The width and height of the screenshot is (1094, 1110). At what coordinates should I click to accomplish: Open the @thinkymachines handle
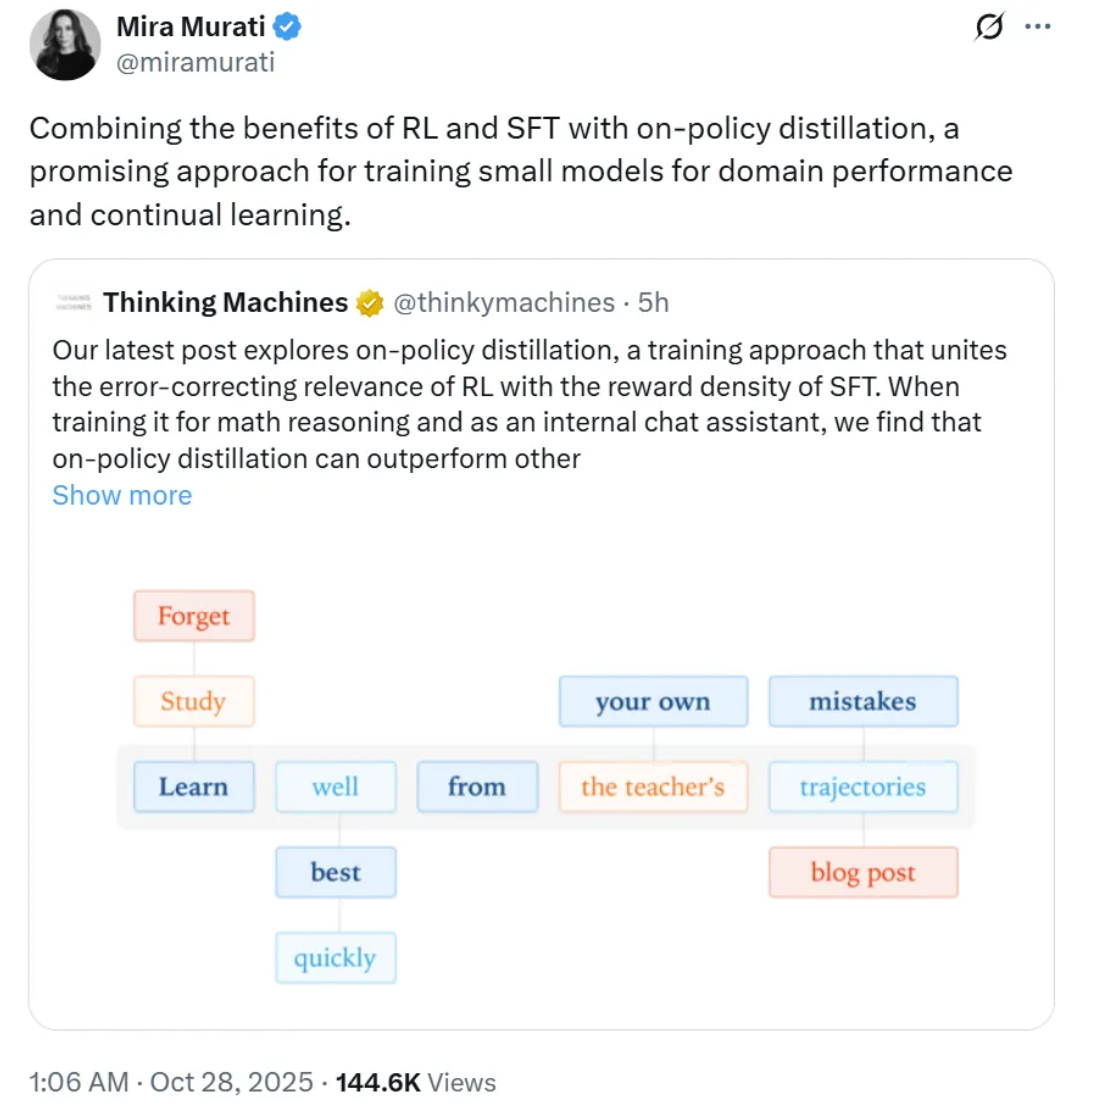click(504, 303)
